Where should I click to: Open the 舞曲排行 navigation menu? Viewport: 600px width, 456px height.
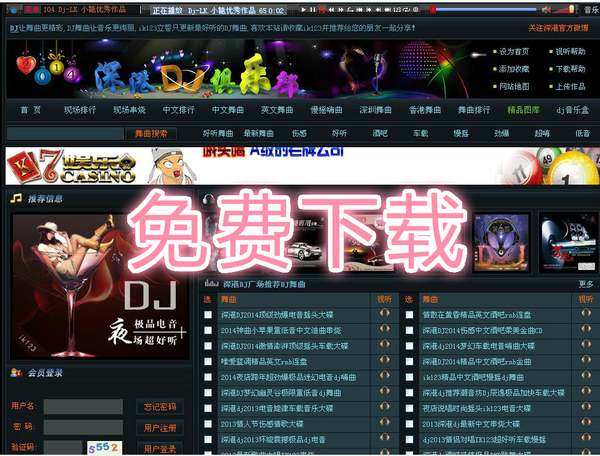click(476, 110)
